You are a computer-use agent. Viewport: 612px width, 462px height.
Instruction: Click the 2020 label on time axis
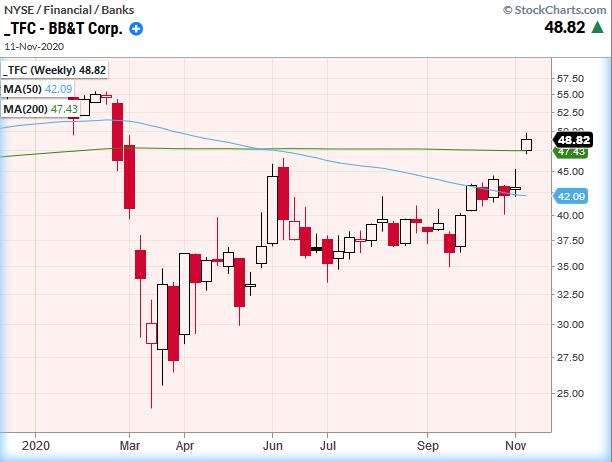[35, 441]
